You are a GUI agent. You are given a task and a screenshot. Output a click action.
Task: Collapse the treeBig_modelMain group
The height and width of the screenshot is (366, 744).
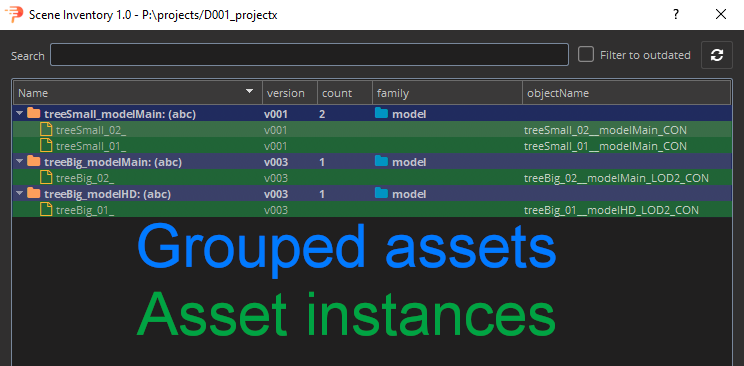coord(19,162)
